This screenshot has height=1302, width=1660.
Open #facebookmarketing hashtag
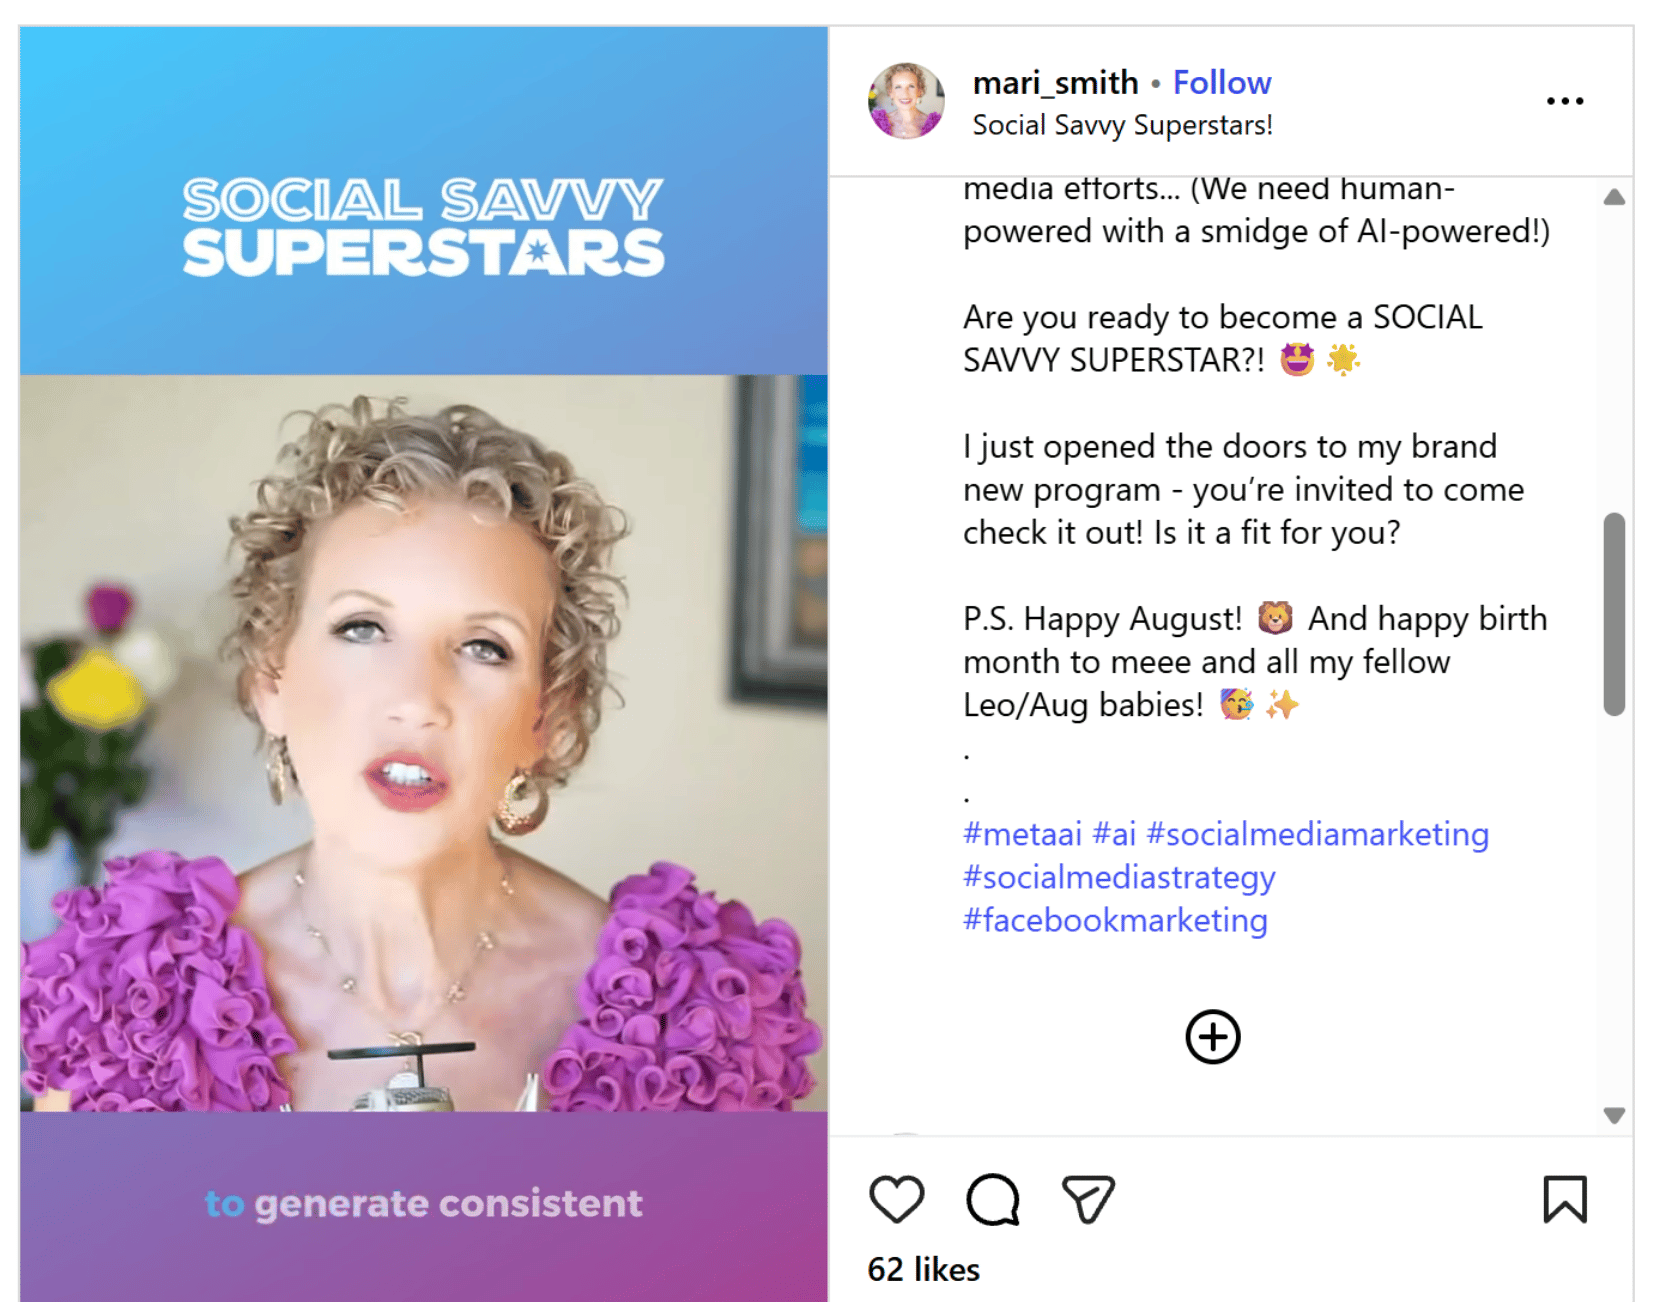click(1114, 920)
